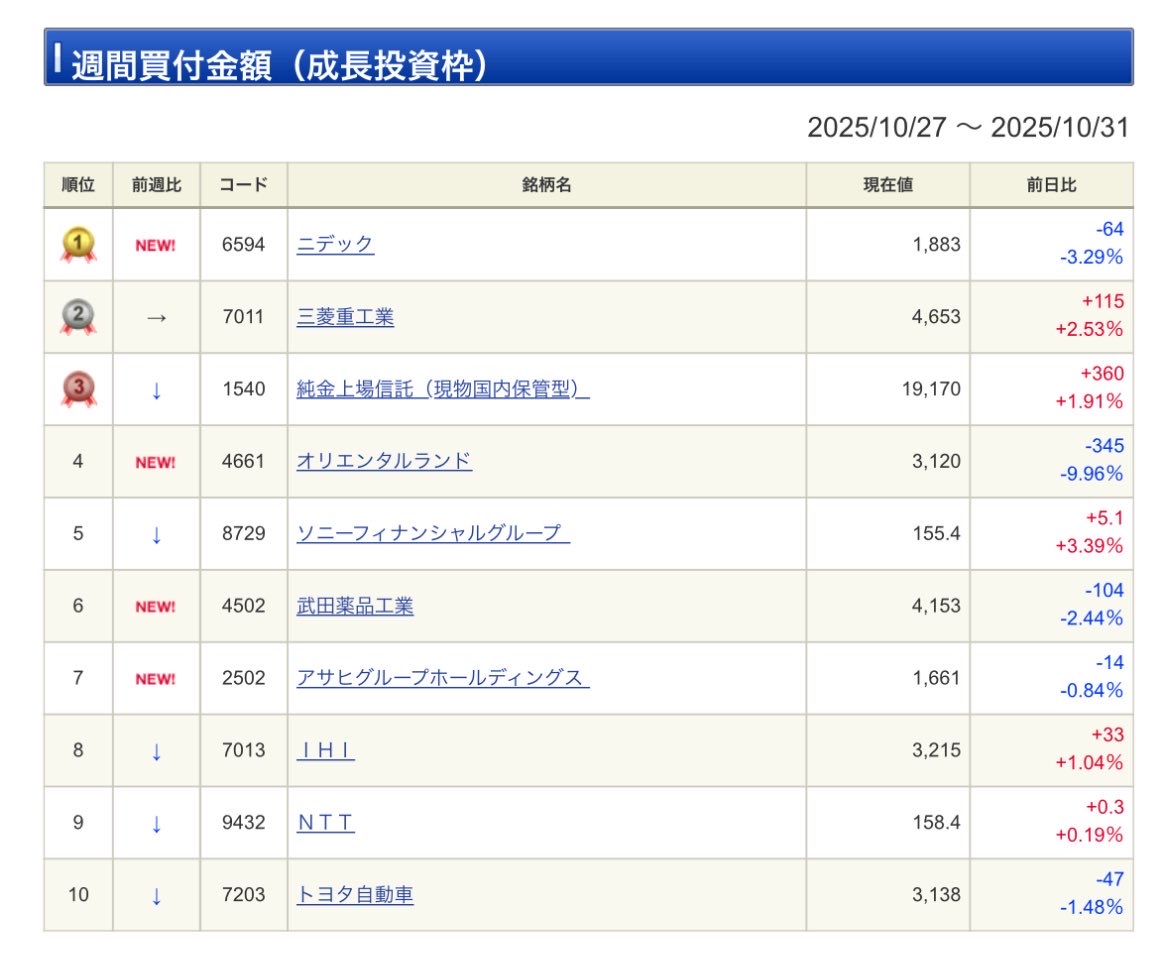Click the 週間買付金額 section heading

[x=280, y=65]
